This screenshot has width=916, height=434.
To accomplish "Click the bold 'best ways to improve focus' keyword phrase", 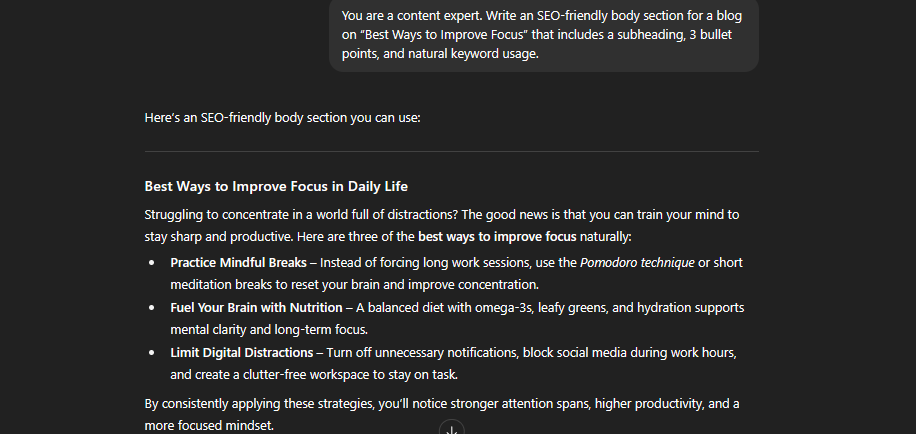I will [x=497, y=237].
